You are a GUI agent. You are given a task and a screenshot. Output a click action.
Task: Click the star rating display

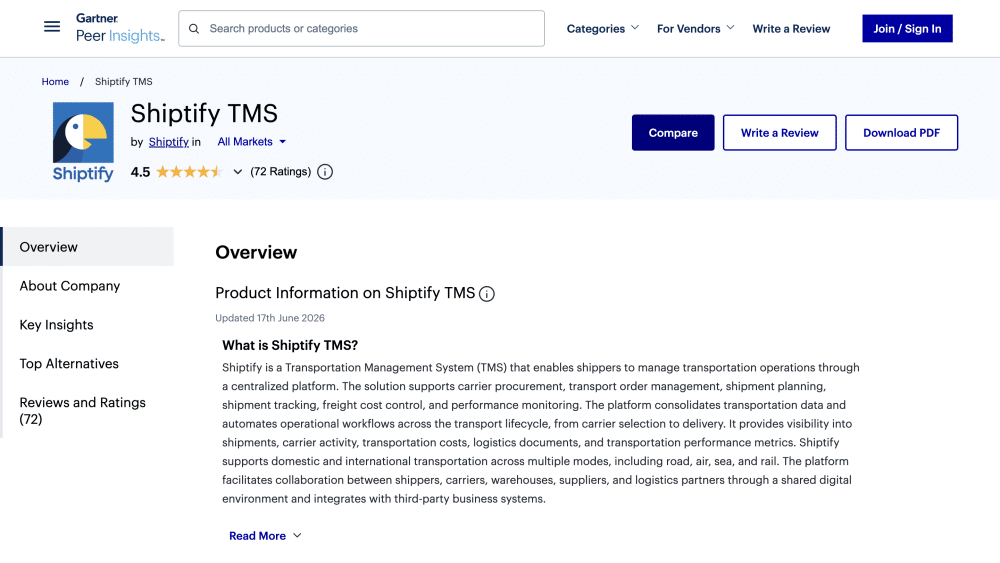tap(189, 172)
